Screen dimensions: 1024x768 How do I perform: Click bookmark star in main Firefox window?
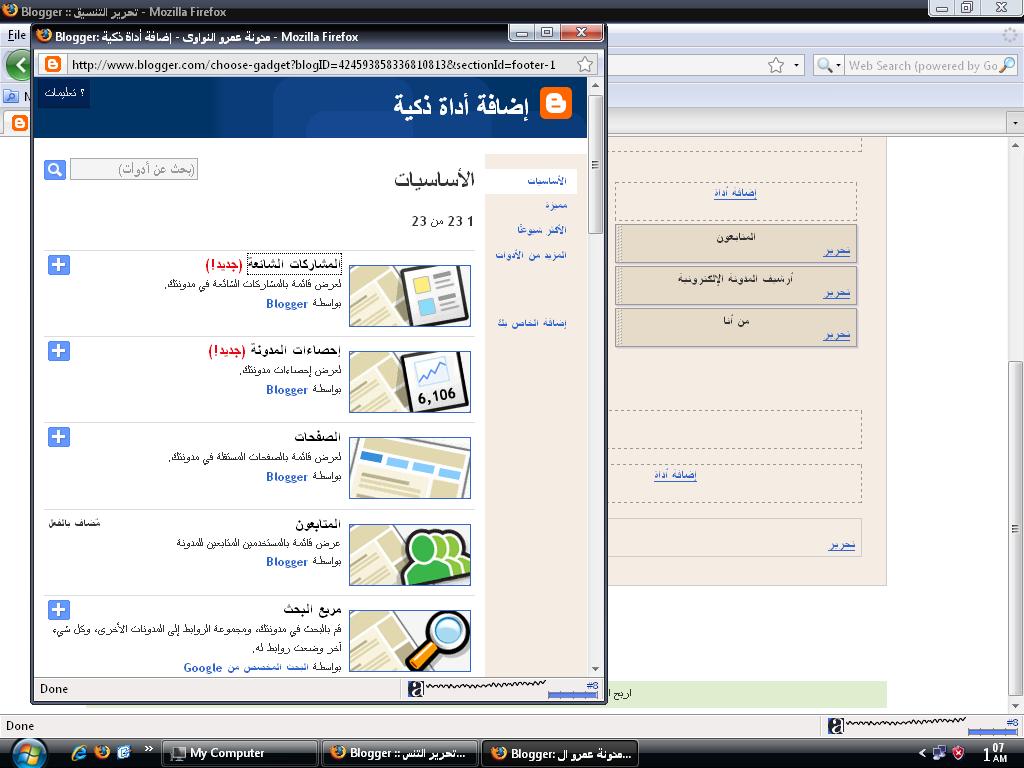pos(776,65)
